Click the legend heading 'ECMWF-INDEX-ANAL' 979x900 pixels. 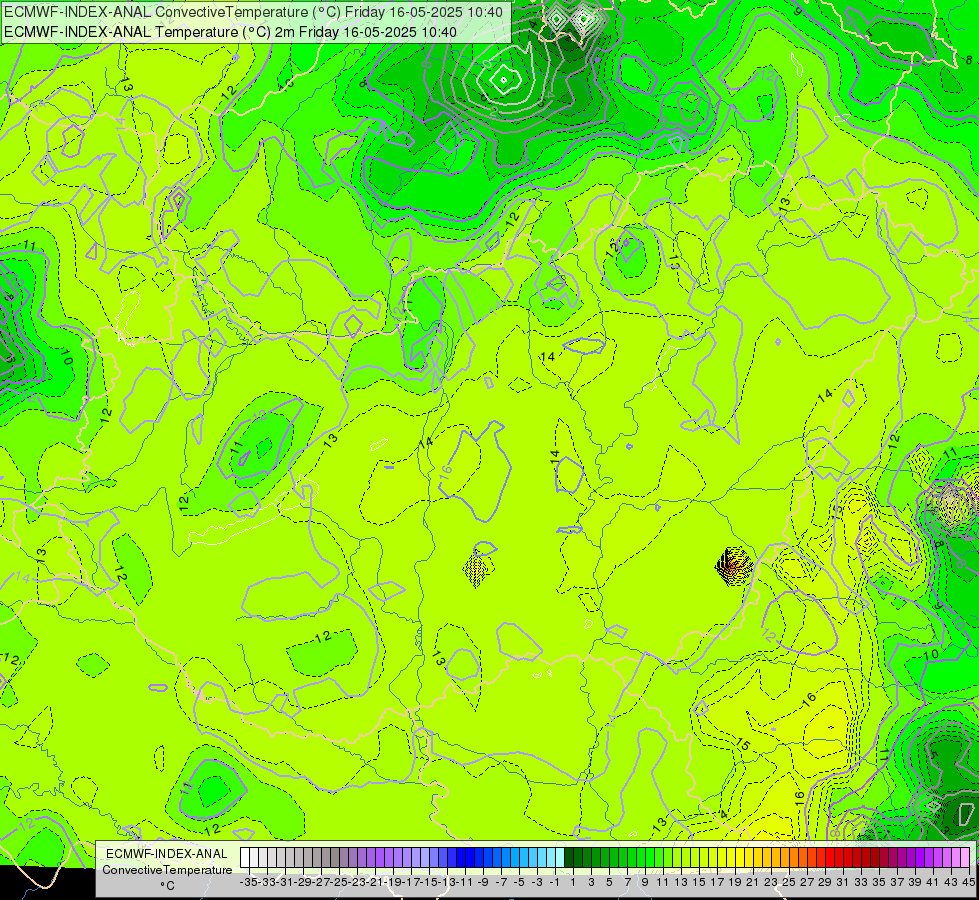click(167, 854)
